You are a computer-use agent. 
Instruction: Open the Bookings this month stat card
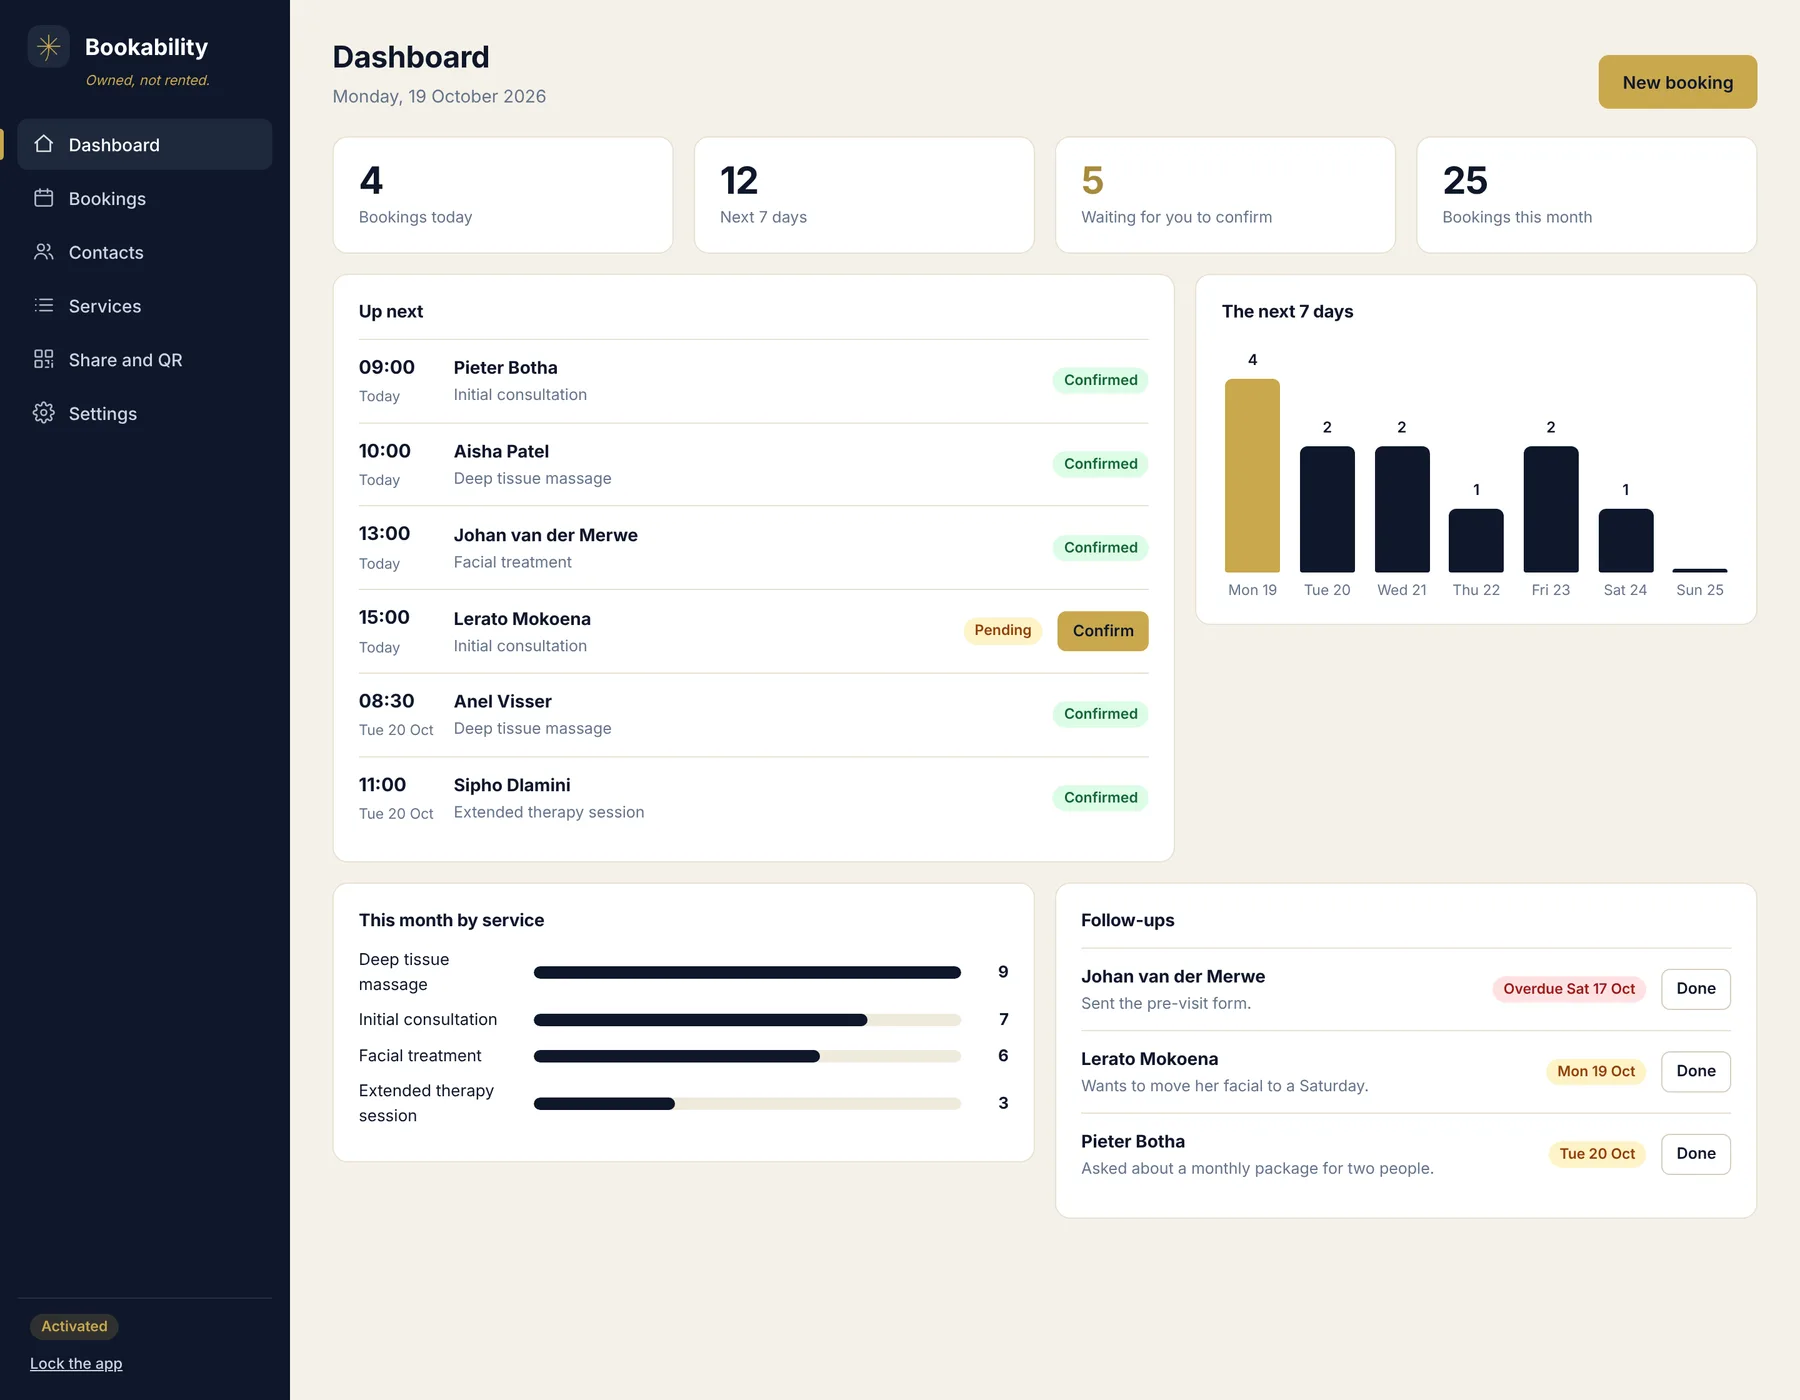point(1586,195)
